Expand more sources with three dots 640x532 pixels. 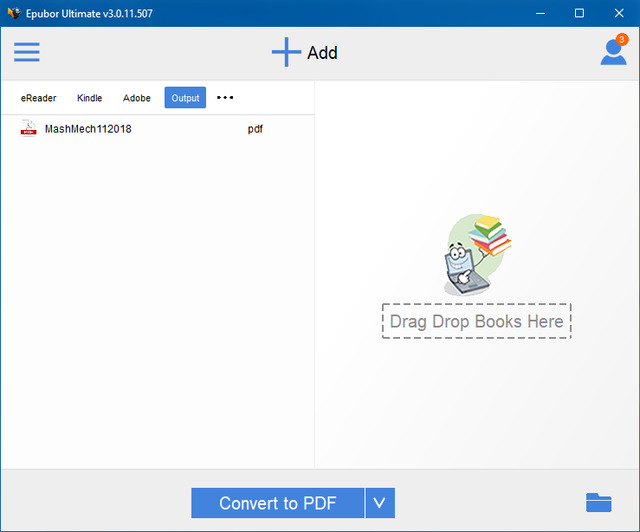click(x=225, y=98)
